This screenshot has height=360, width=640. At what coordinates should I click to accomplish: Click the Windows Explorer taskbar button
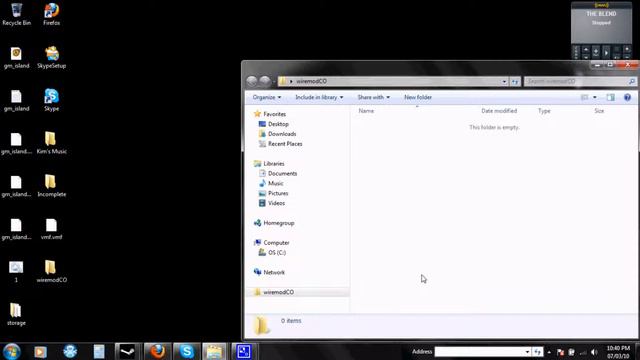tap(214, 351)
